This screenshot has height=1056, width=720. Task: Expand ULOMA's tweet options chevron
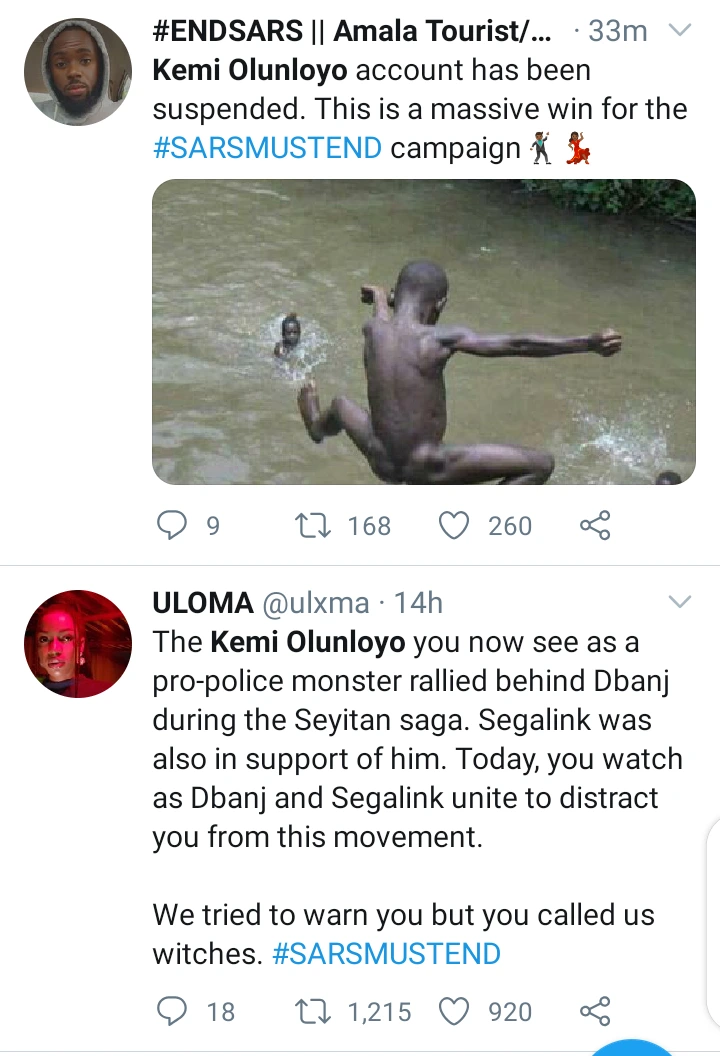click(679, 602)
